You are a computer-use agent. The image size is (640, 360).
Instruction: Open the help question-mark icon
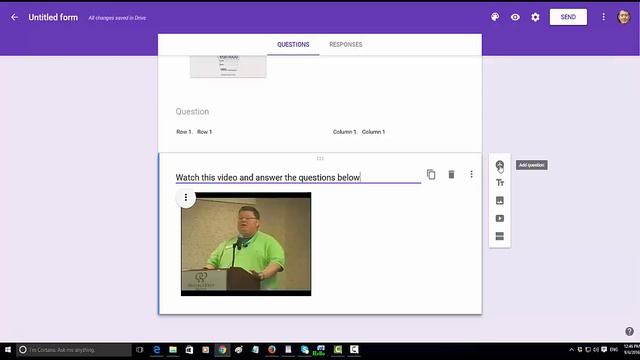[x=629, y=331]
